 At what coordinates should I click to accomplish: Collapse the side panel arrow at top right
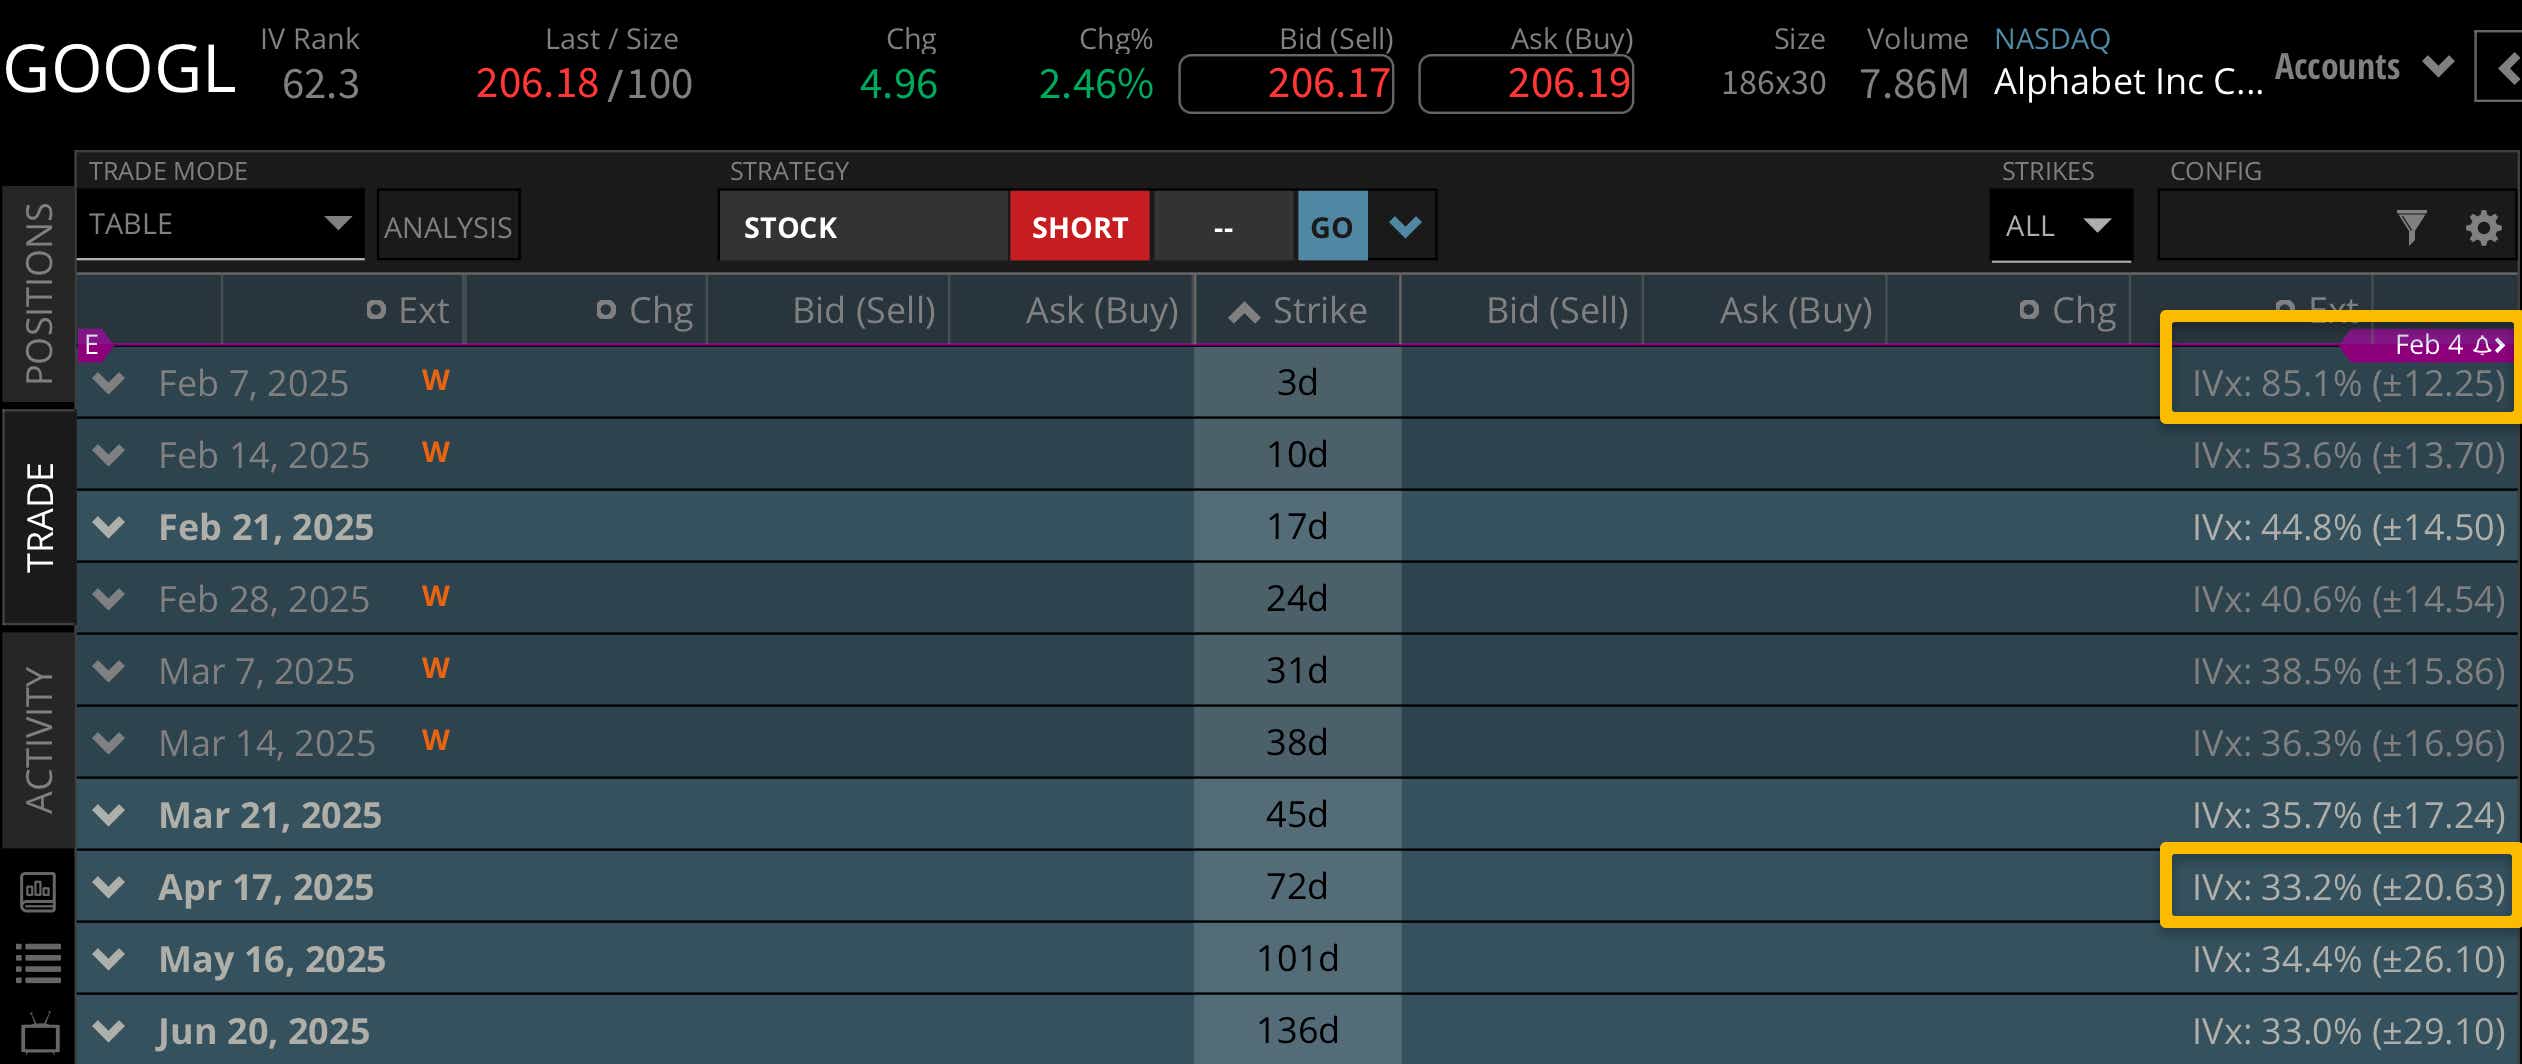click(x=2504, y=67)
